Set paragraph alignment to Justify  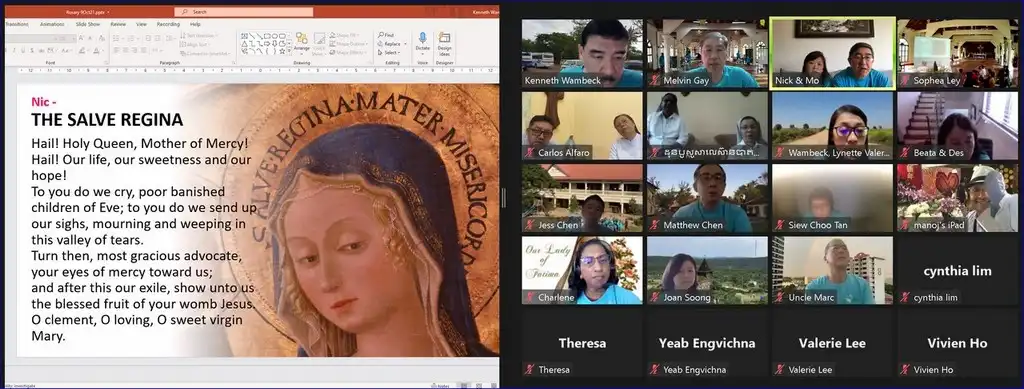144,50
